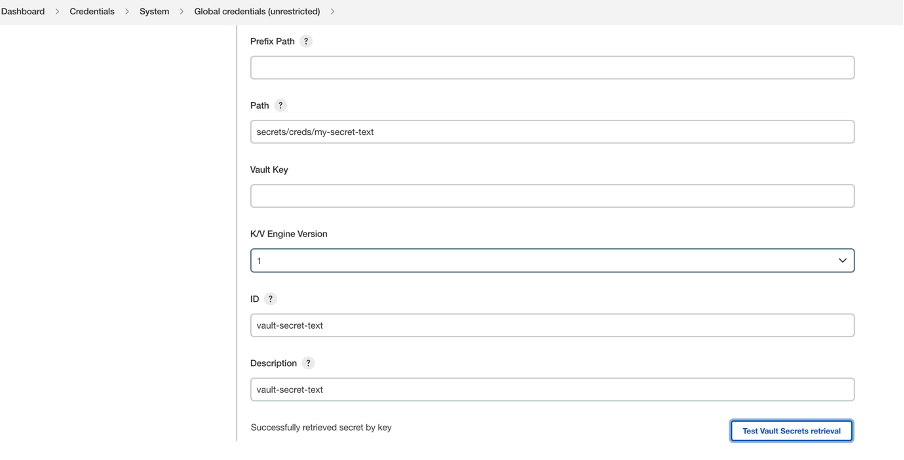The image size is (904, 460).
Task: Open help for Prefix Path field
Action: pos(306,41)
